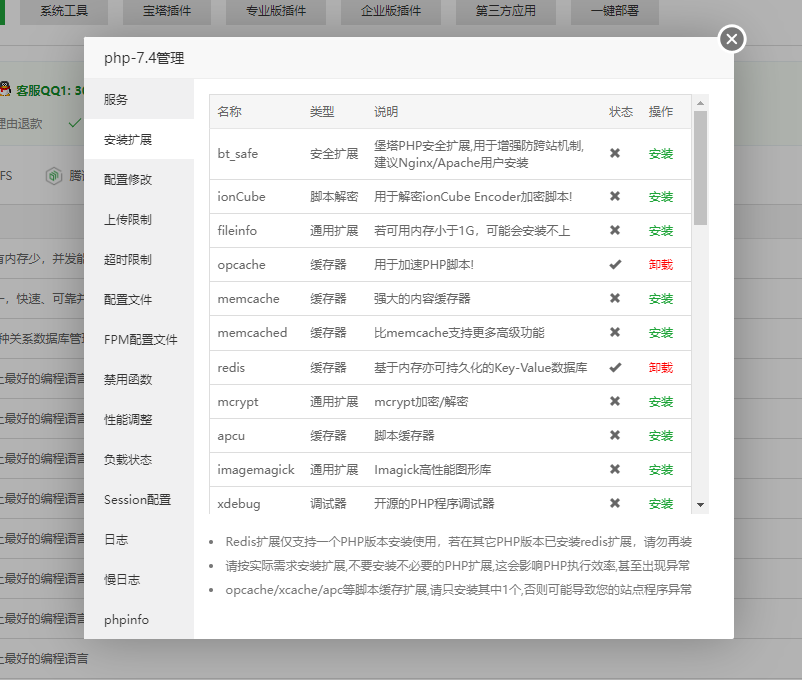Click the bt_safe status cross icon
802x680 pixels.
(615, 154)
